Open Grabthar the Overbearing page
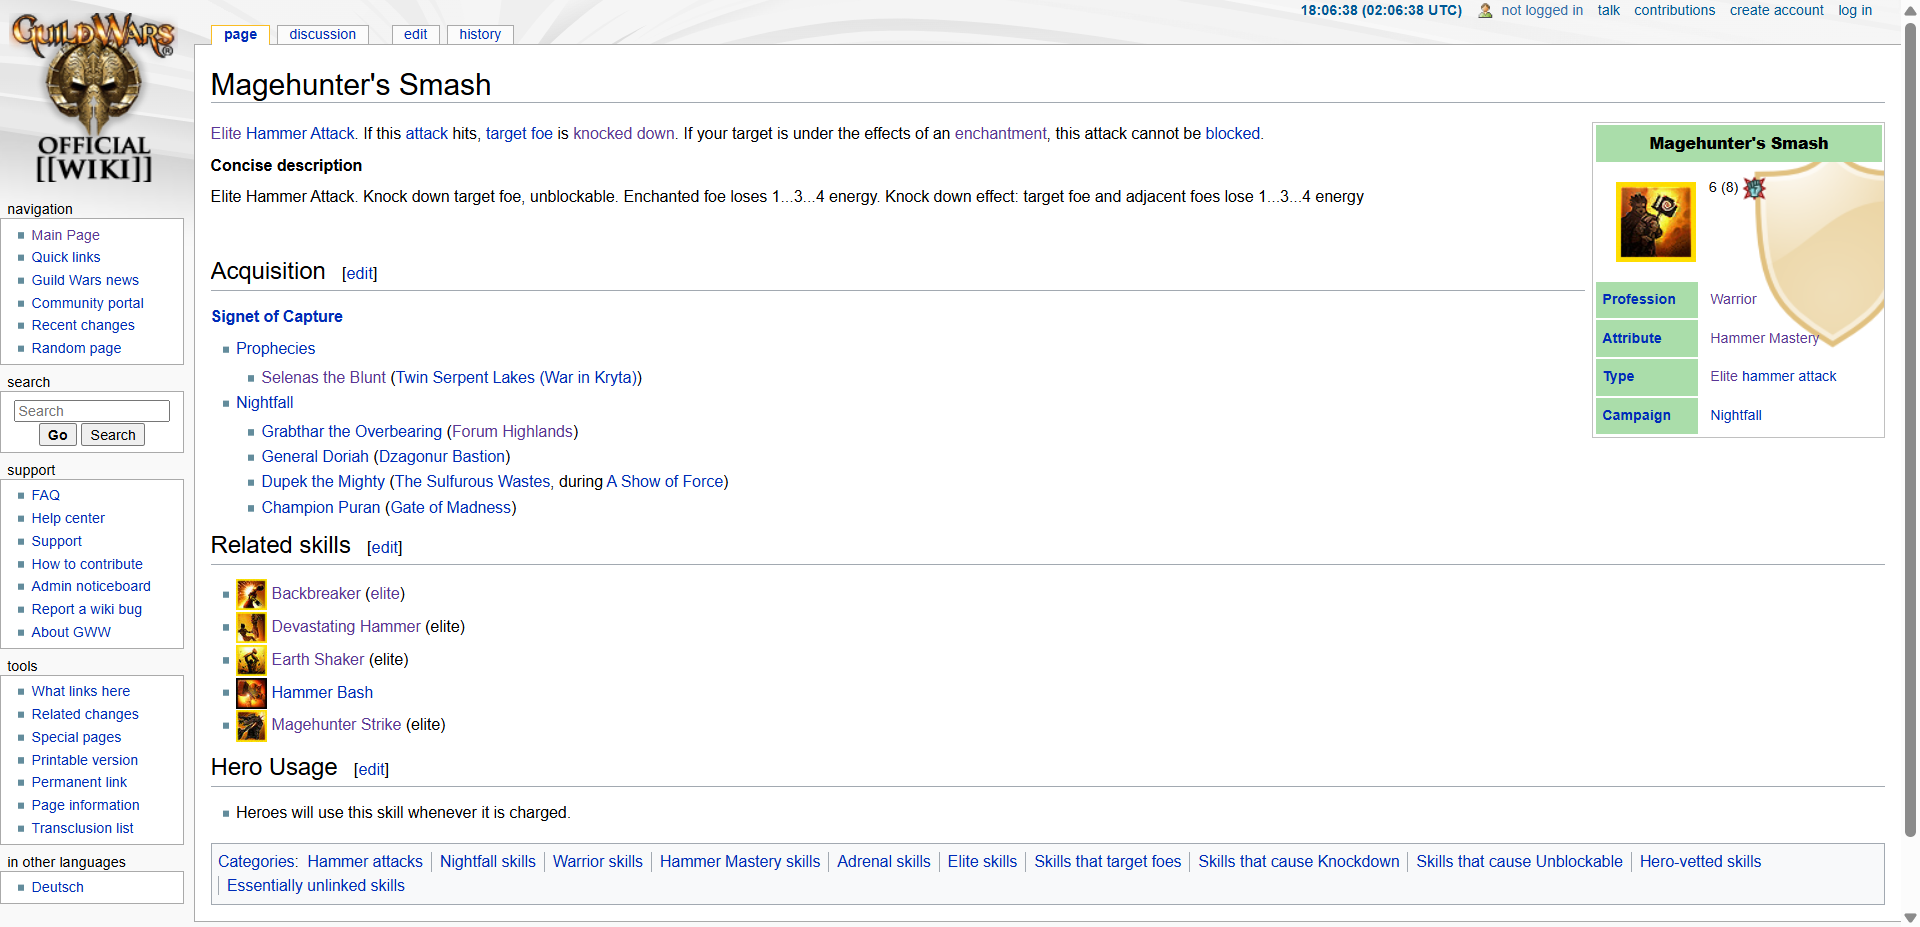Viewport: 1920px width, 927px height. point(351,431)
